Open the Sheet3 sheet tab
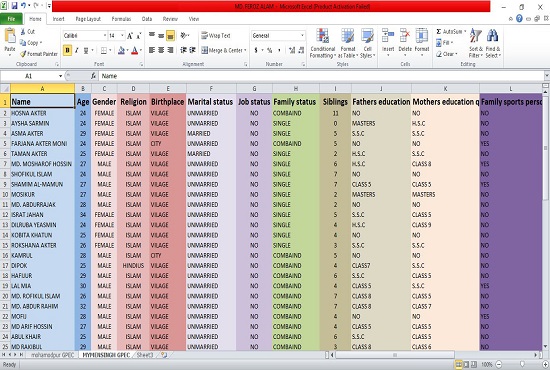The image size is (550, 370). 145,355
